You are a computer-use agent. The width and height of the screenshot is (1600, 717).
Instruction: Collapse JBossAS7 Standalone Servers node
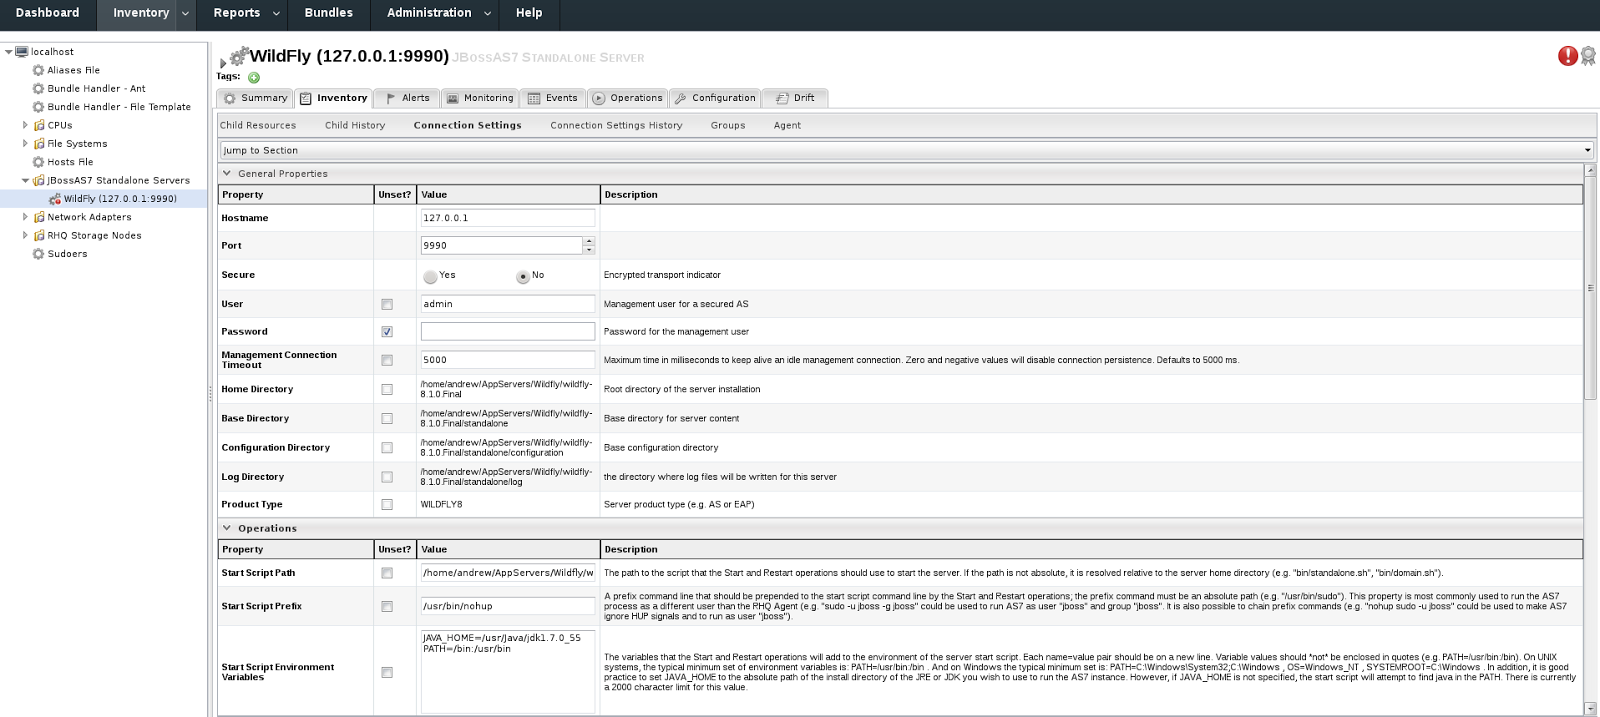coord(25,180)
